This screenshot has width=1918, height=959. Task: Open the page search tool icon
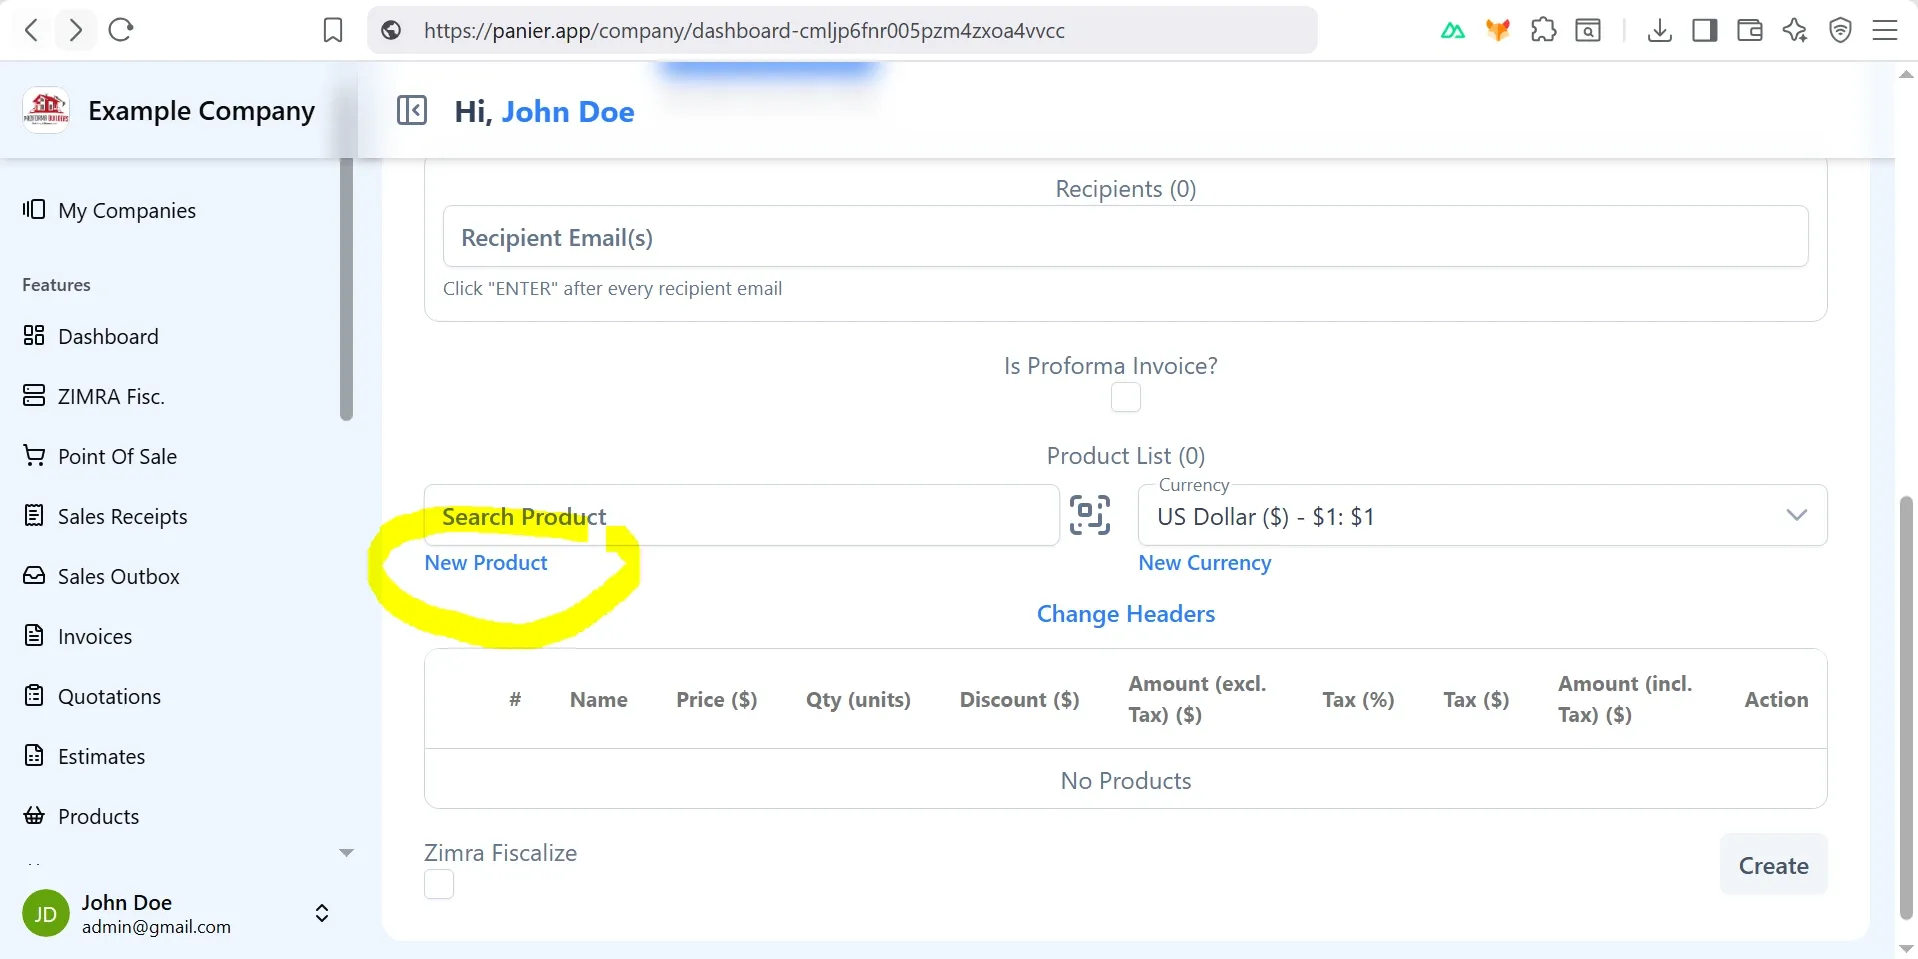coord(1588,30)
